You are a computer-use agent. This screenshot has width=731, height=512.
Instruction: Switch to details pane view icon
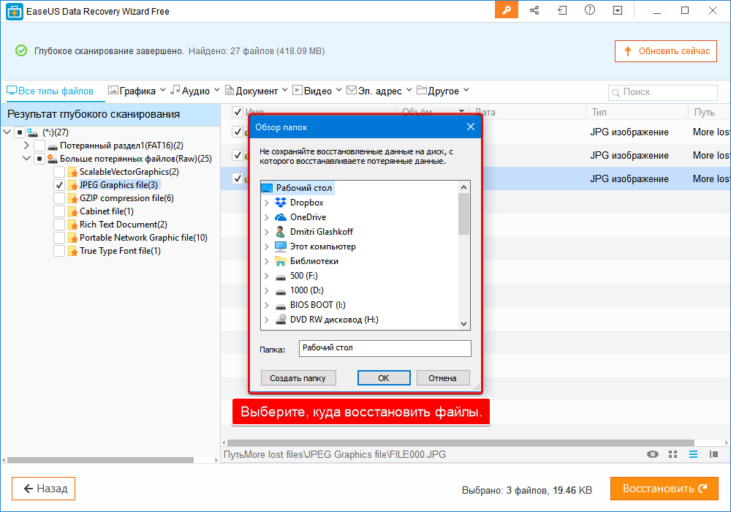click(713, 454)
